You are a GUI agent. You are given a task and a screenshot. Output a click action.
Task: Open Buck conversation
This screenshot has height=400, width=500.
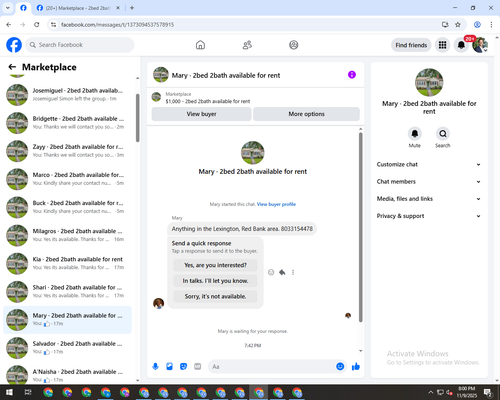coord(67,207)
